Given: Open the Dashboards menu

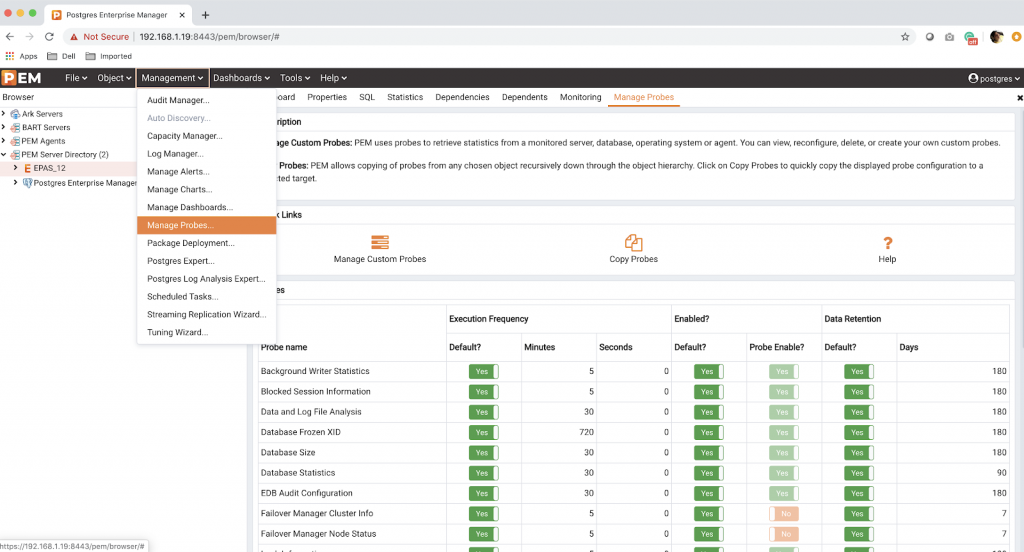Looking at the screenshot, I should coord(242,78).
